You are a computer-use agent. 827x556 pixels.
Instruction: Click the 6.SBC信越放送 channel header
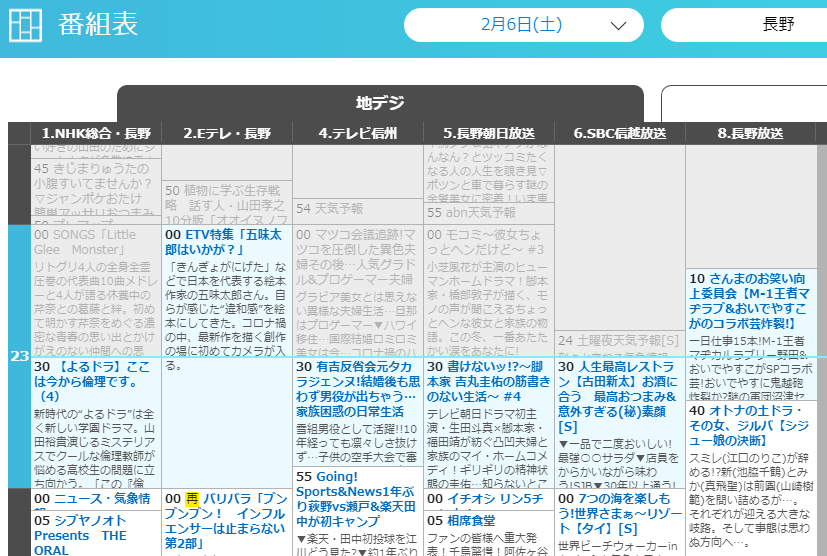(620, 133)
